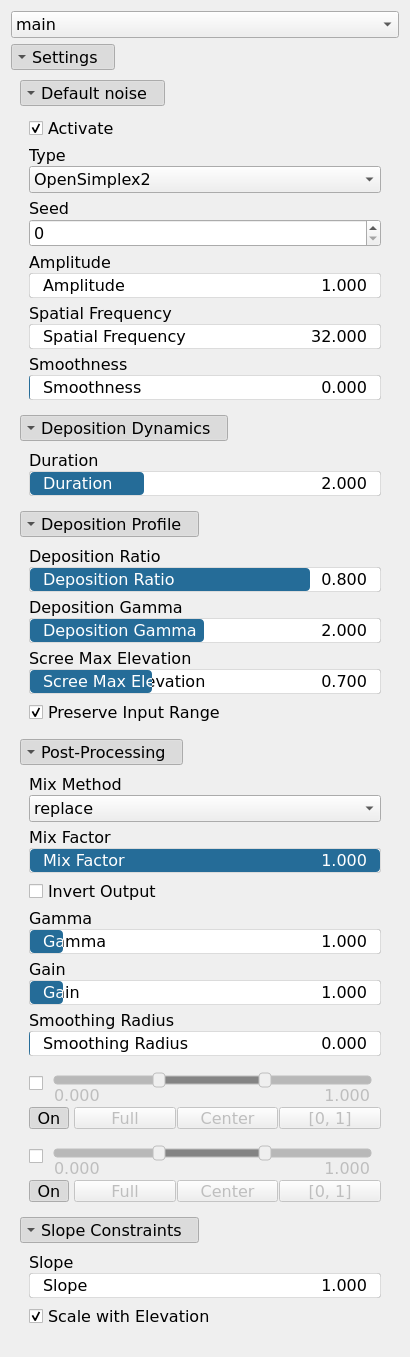Viewport: 410px width, 1357px height.
Task: Click the Scree Max Elevation slider
Action: point(205,681)
